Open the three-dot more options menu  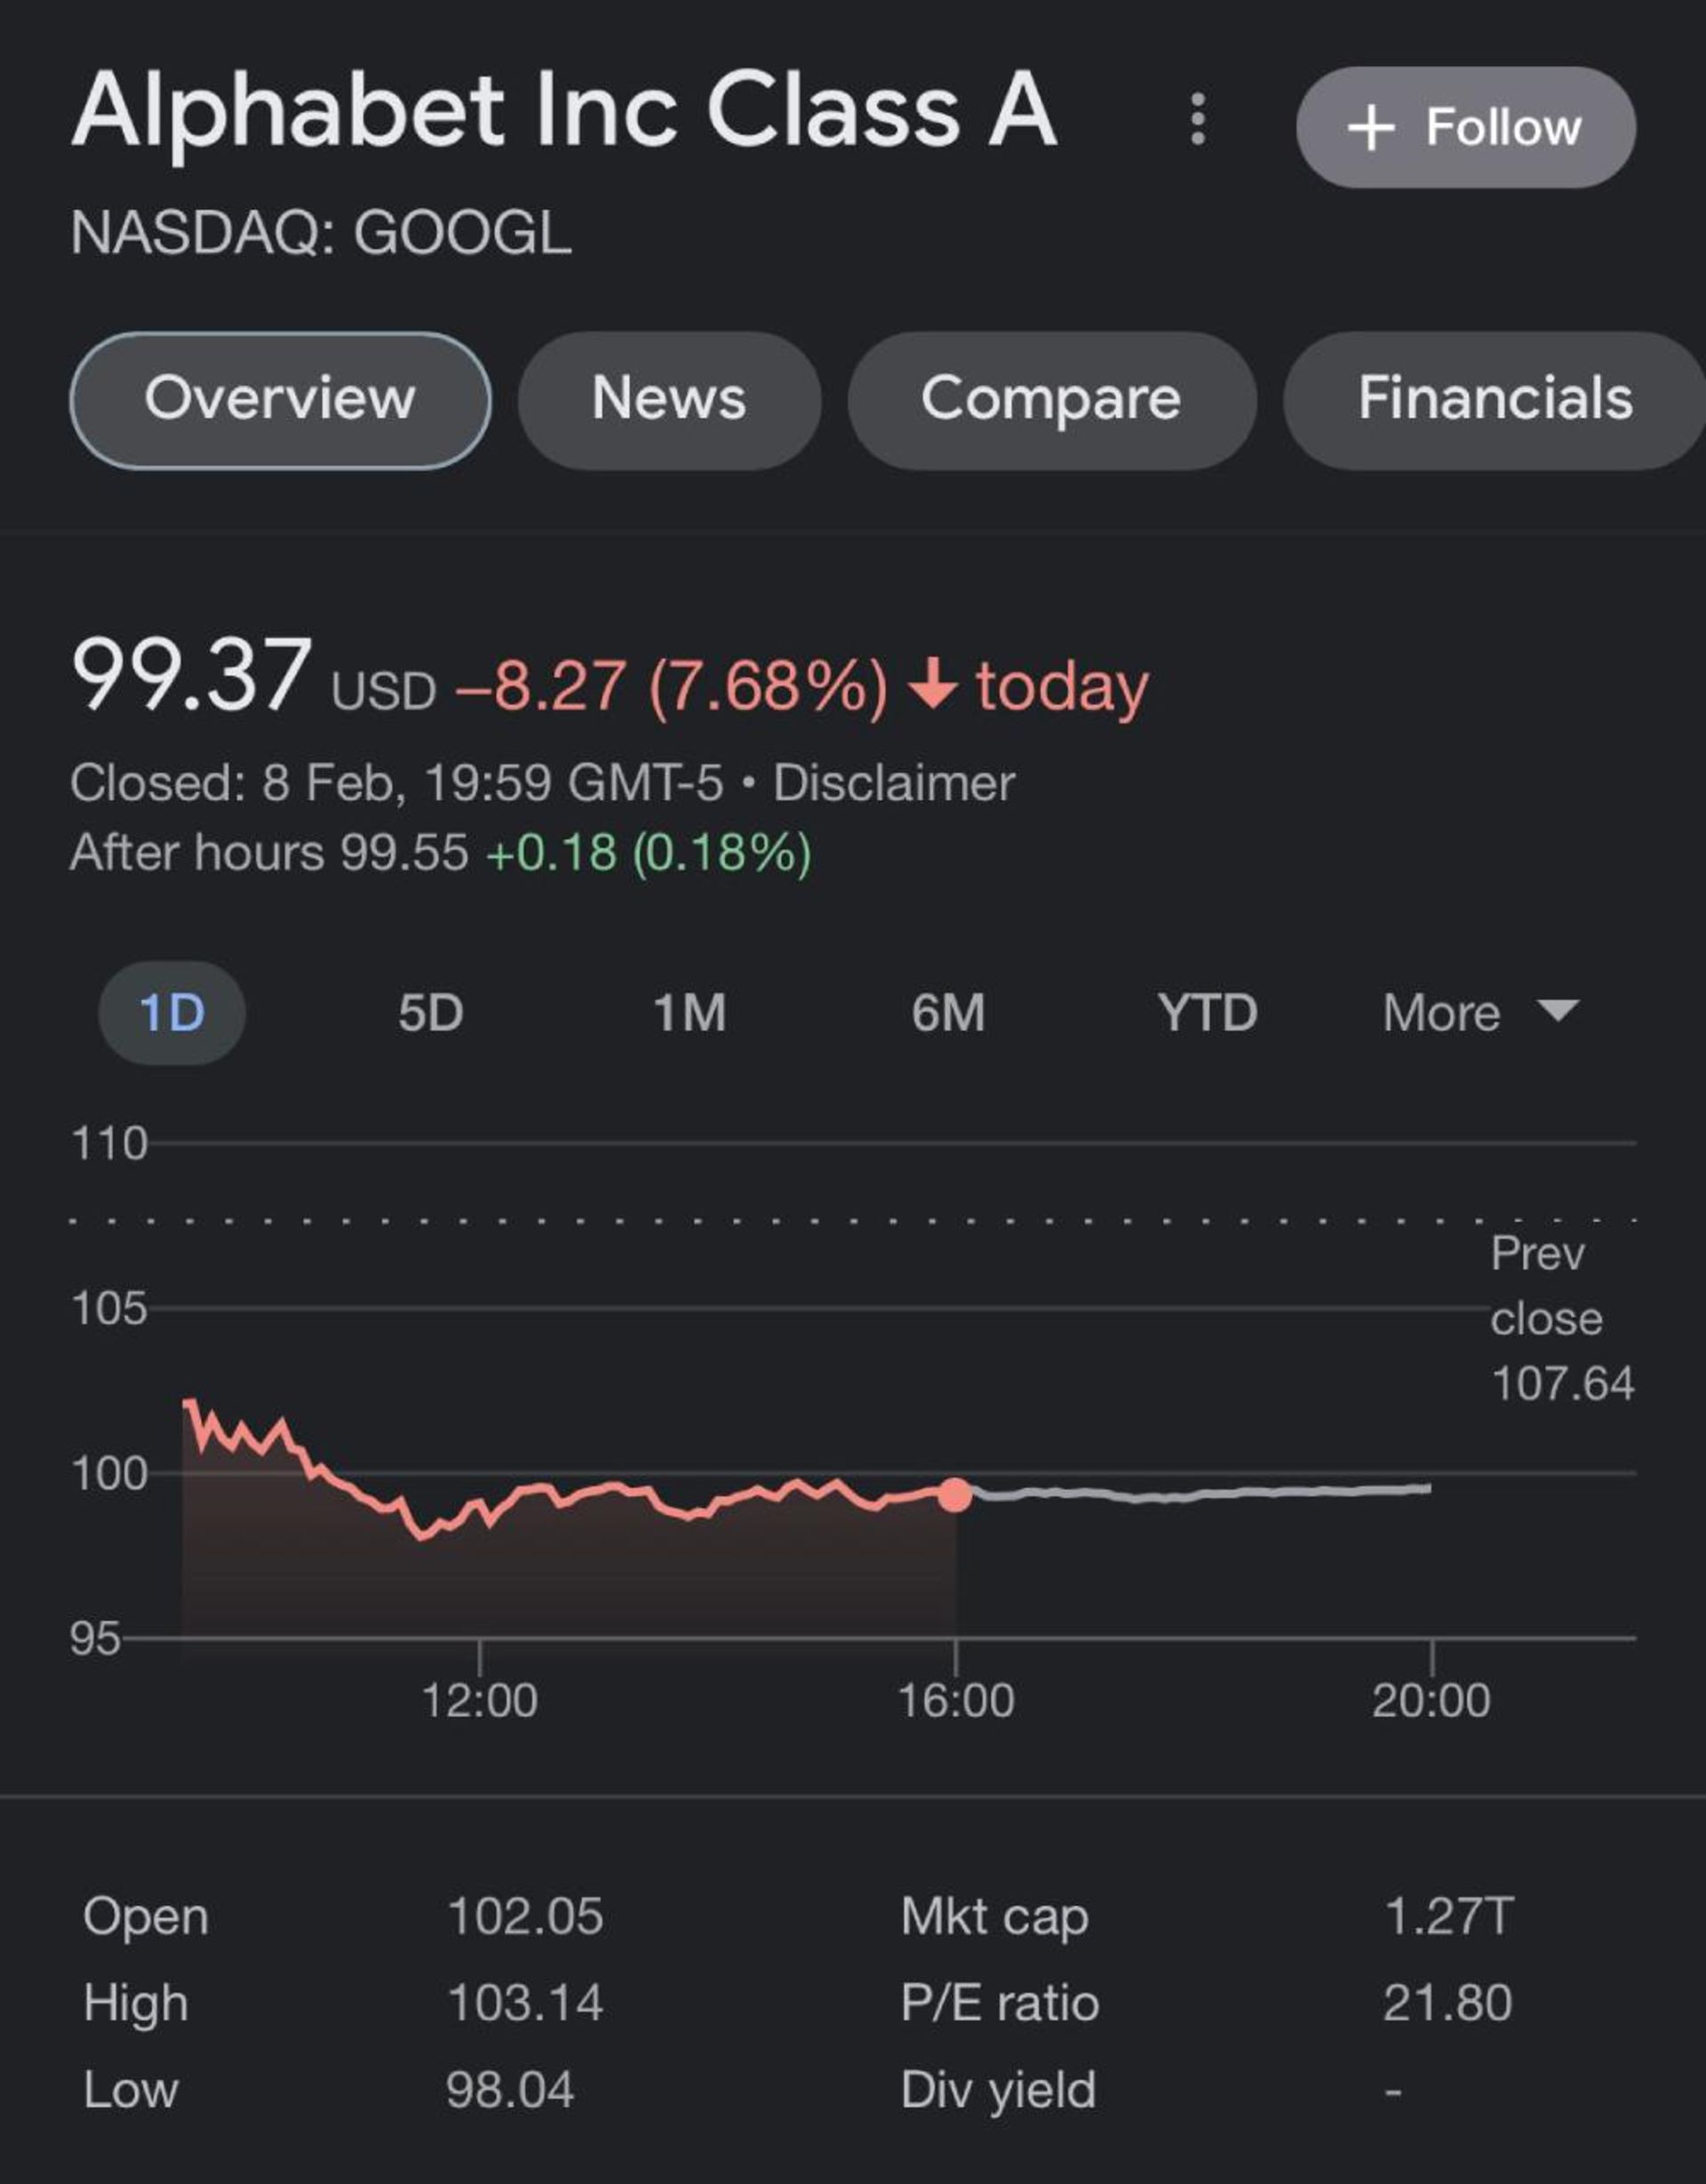(1198, 120)
